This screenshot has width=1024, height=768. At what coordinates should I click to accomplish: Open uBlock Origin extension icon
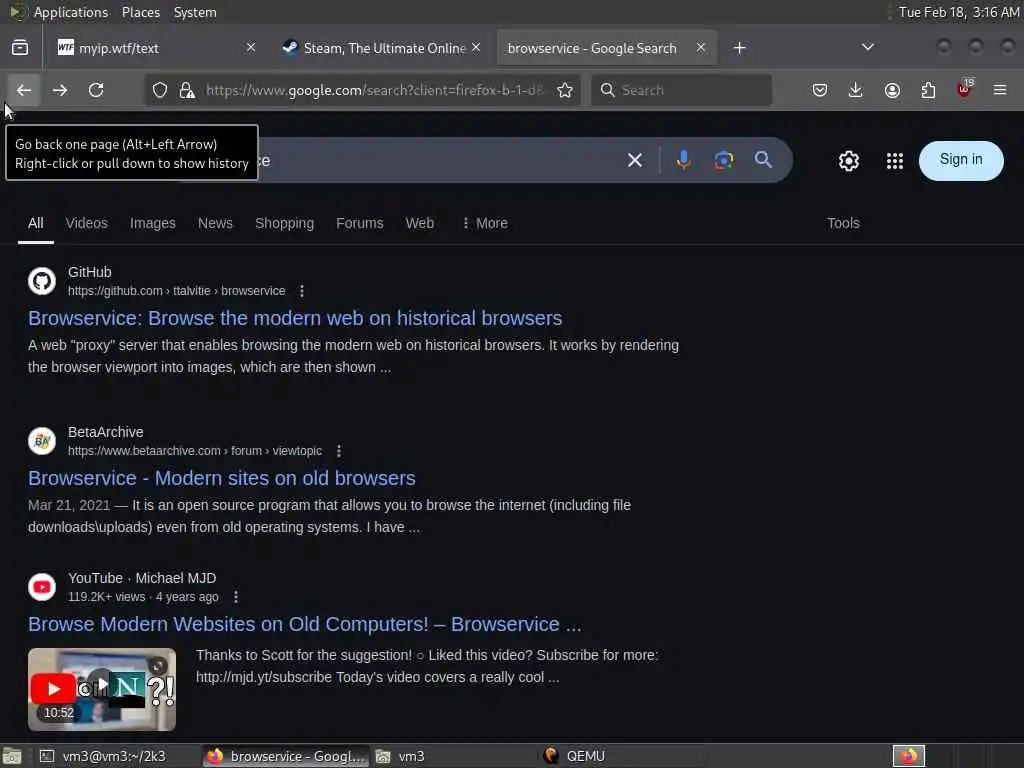965,89
